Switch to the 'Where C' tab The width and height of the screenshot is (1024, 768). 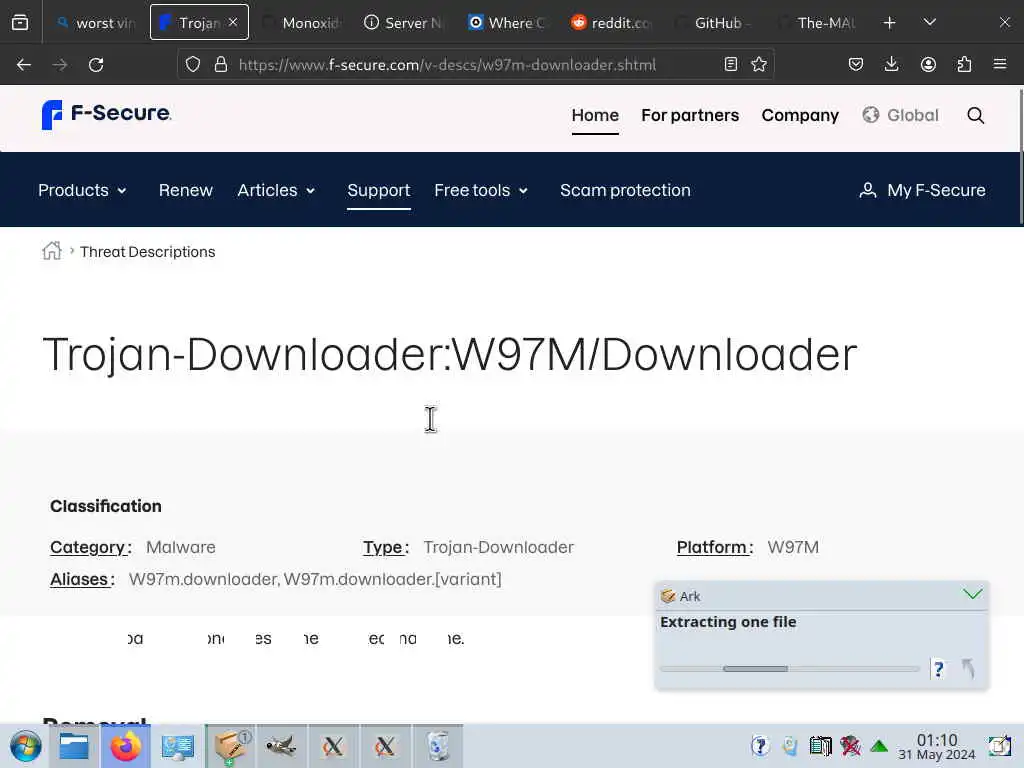[x=507, y=23]
